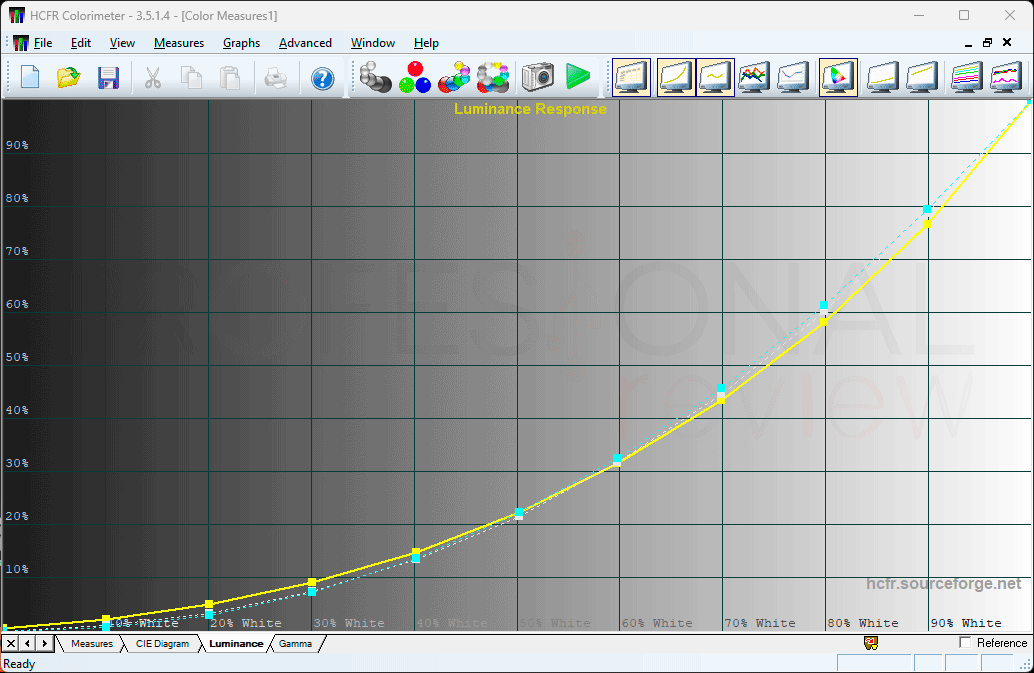Open the Advanced menu
The height and width of the screenshot is (673, 1034).
305,43
